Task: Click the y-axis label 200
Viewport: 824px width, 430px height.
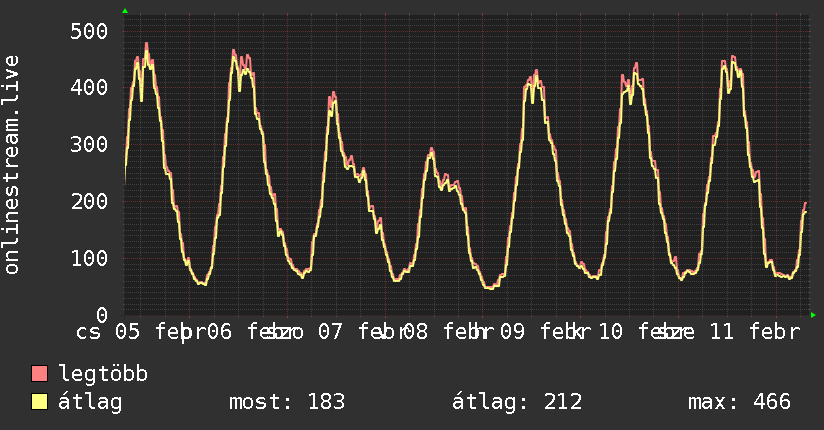Action: (89, 201)
